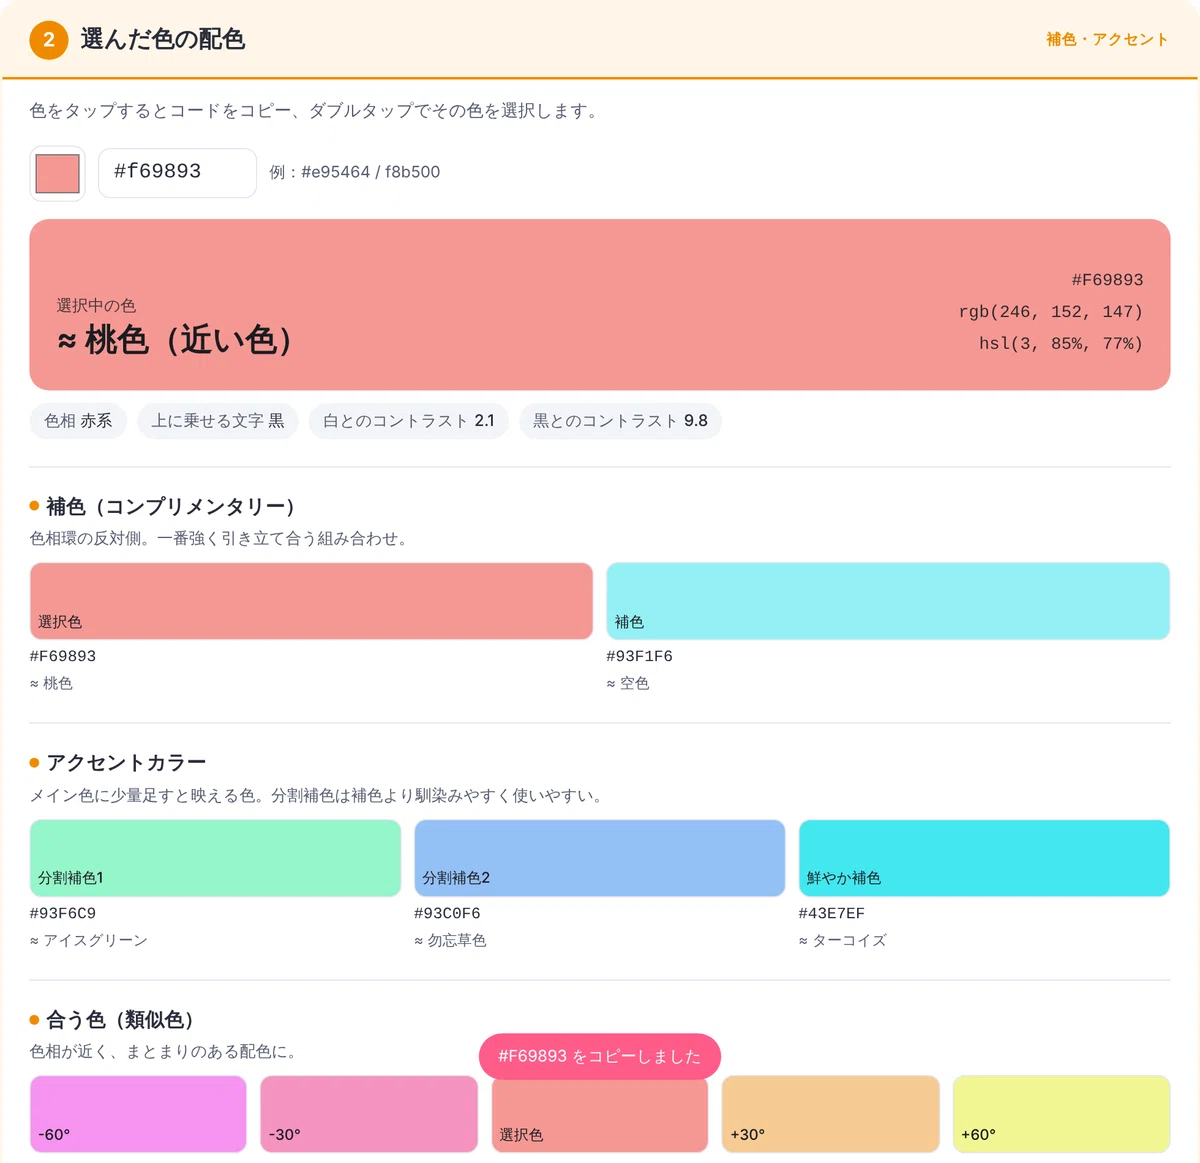Click the hex input field showing #f69893

point(177,173)
